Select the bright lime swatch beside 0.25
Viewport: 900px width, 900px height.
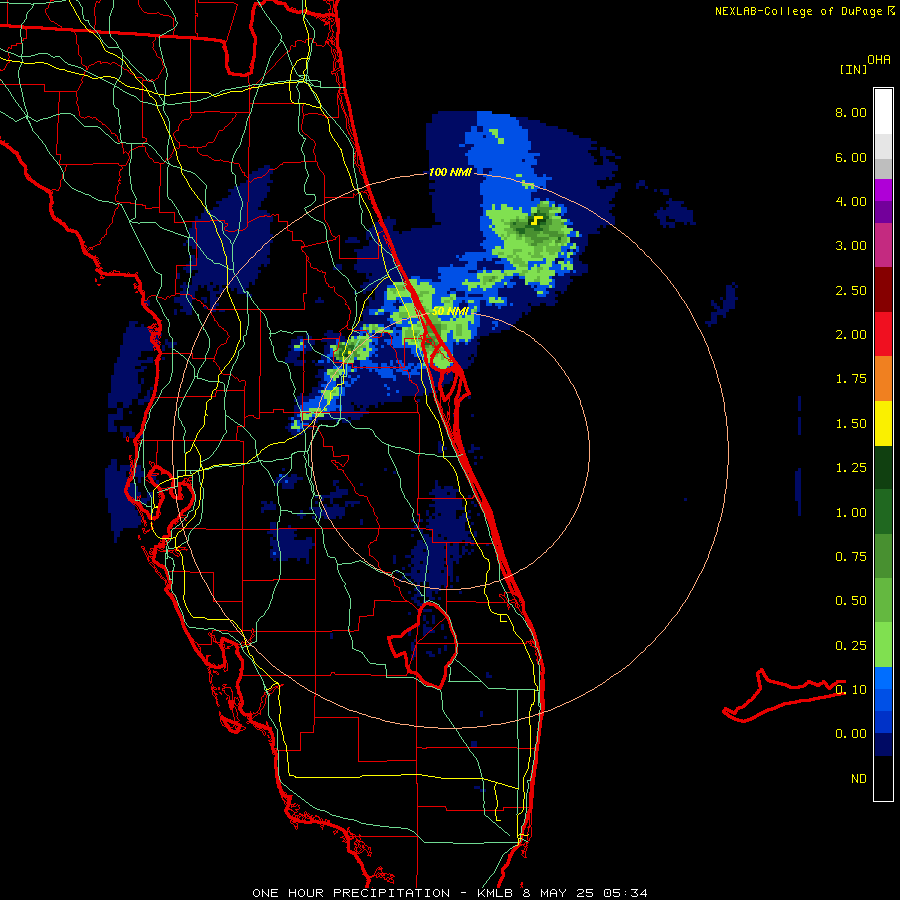point(883,645)
